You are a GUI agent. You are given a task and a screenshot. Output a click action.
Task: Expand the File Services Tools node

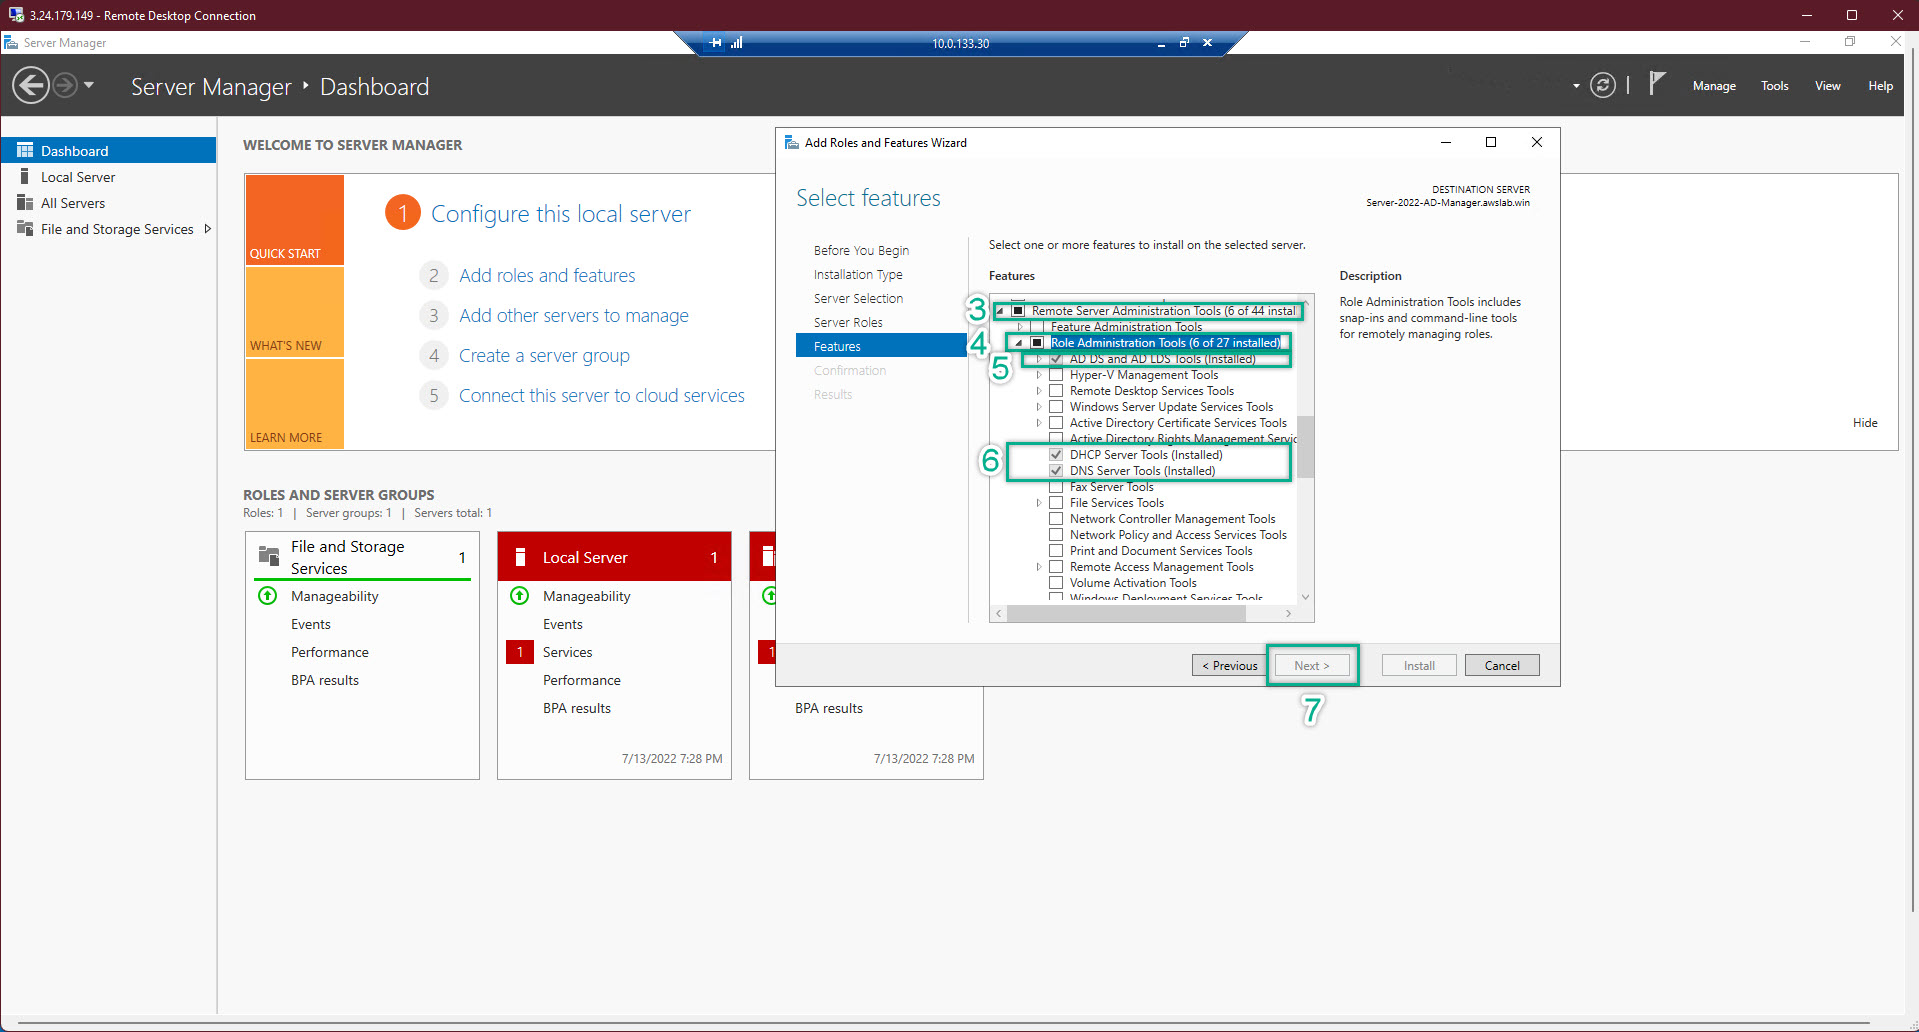pos(1038,503)
